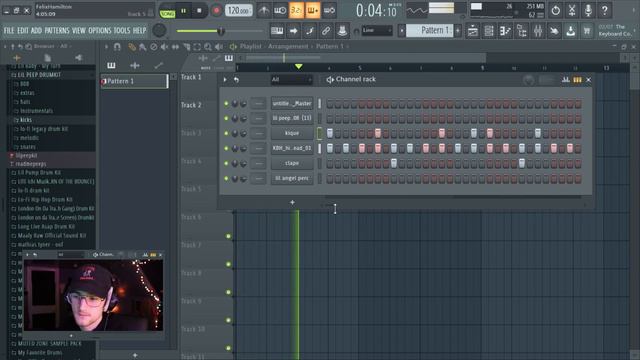Open the Pattern 1 selector dropdown
Screen dimensions: 640x360
(x=429, y=31)
